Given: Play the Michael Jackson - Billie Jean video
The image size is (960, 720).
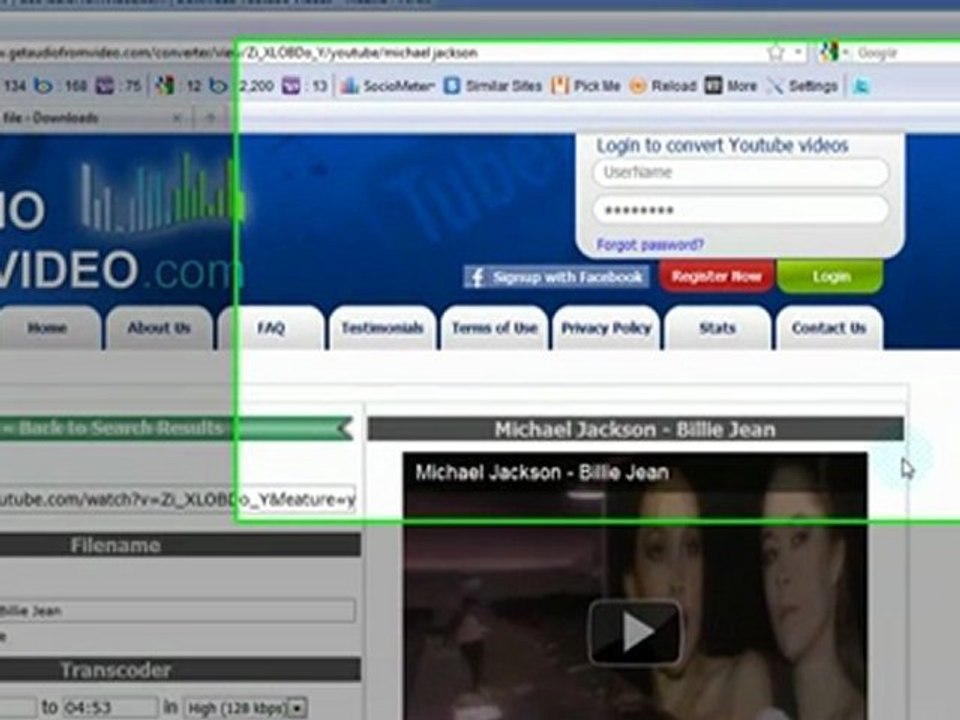Looking at the screenshot, I should click(635, 632).
